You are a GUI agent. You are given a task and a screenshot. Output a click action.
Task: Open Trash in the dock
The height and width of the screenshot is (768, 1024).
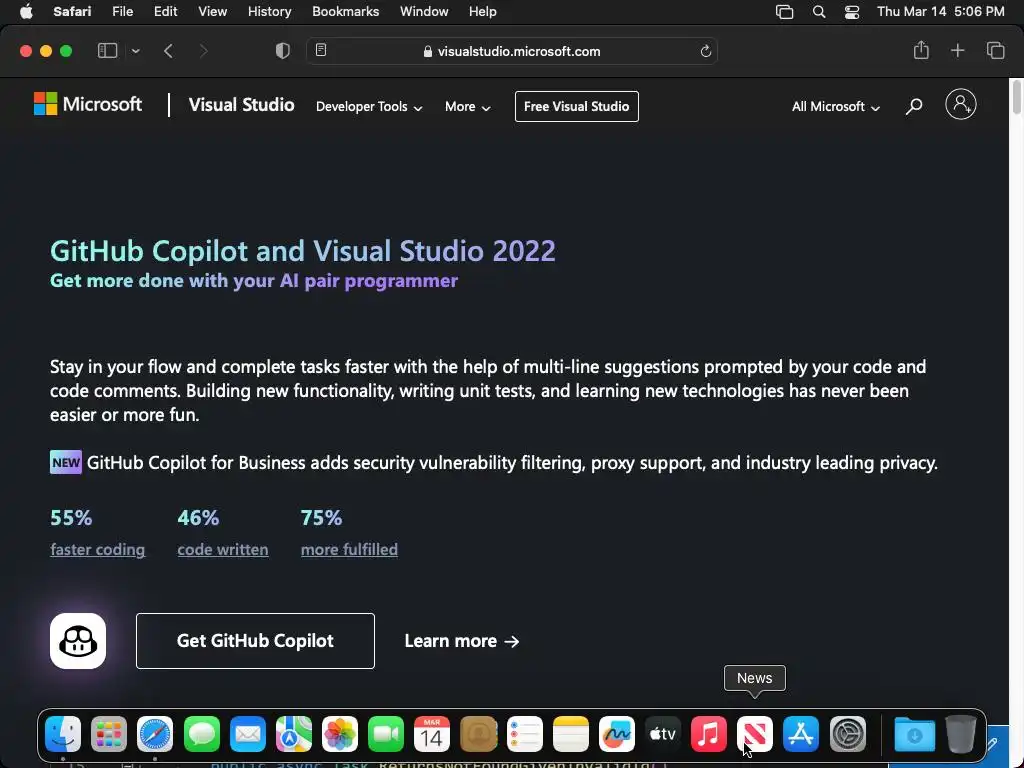[x=960, y=734]
